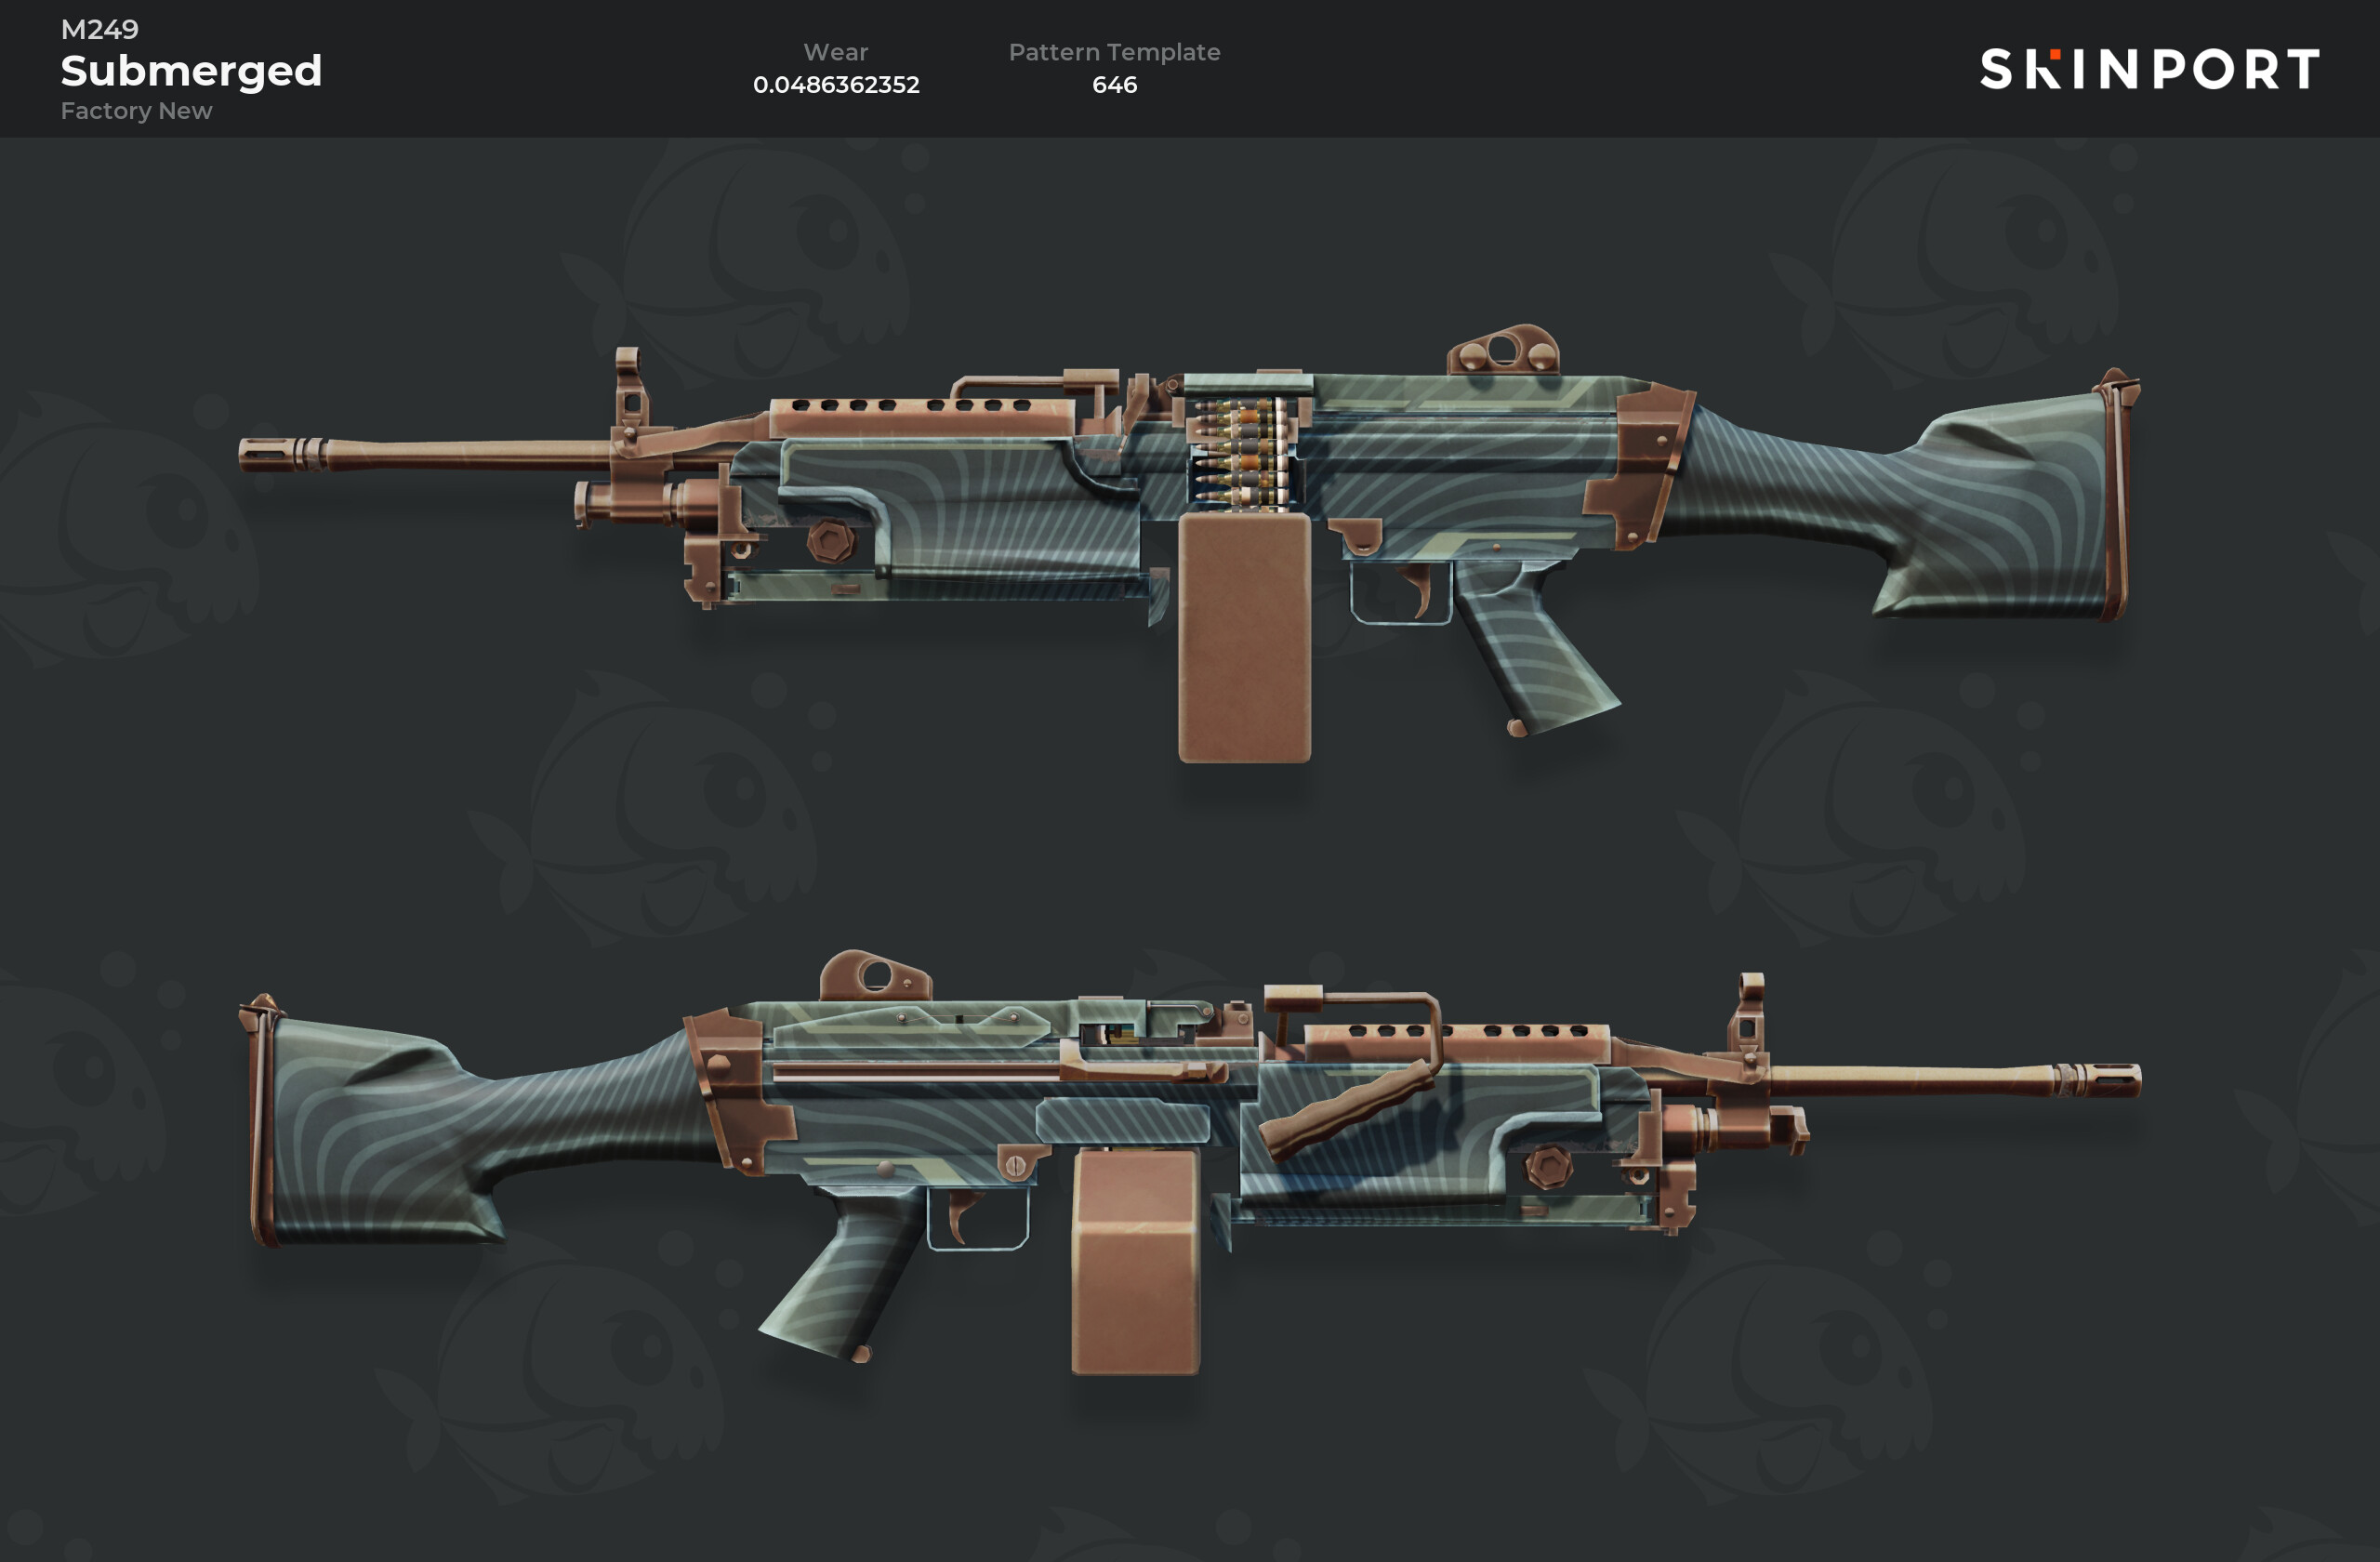This screenshot has height=1562, width=2380.
Task: Click the top rifle's muzzle flash hider
Action: [280, 454]
